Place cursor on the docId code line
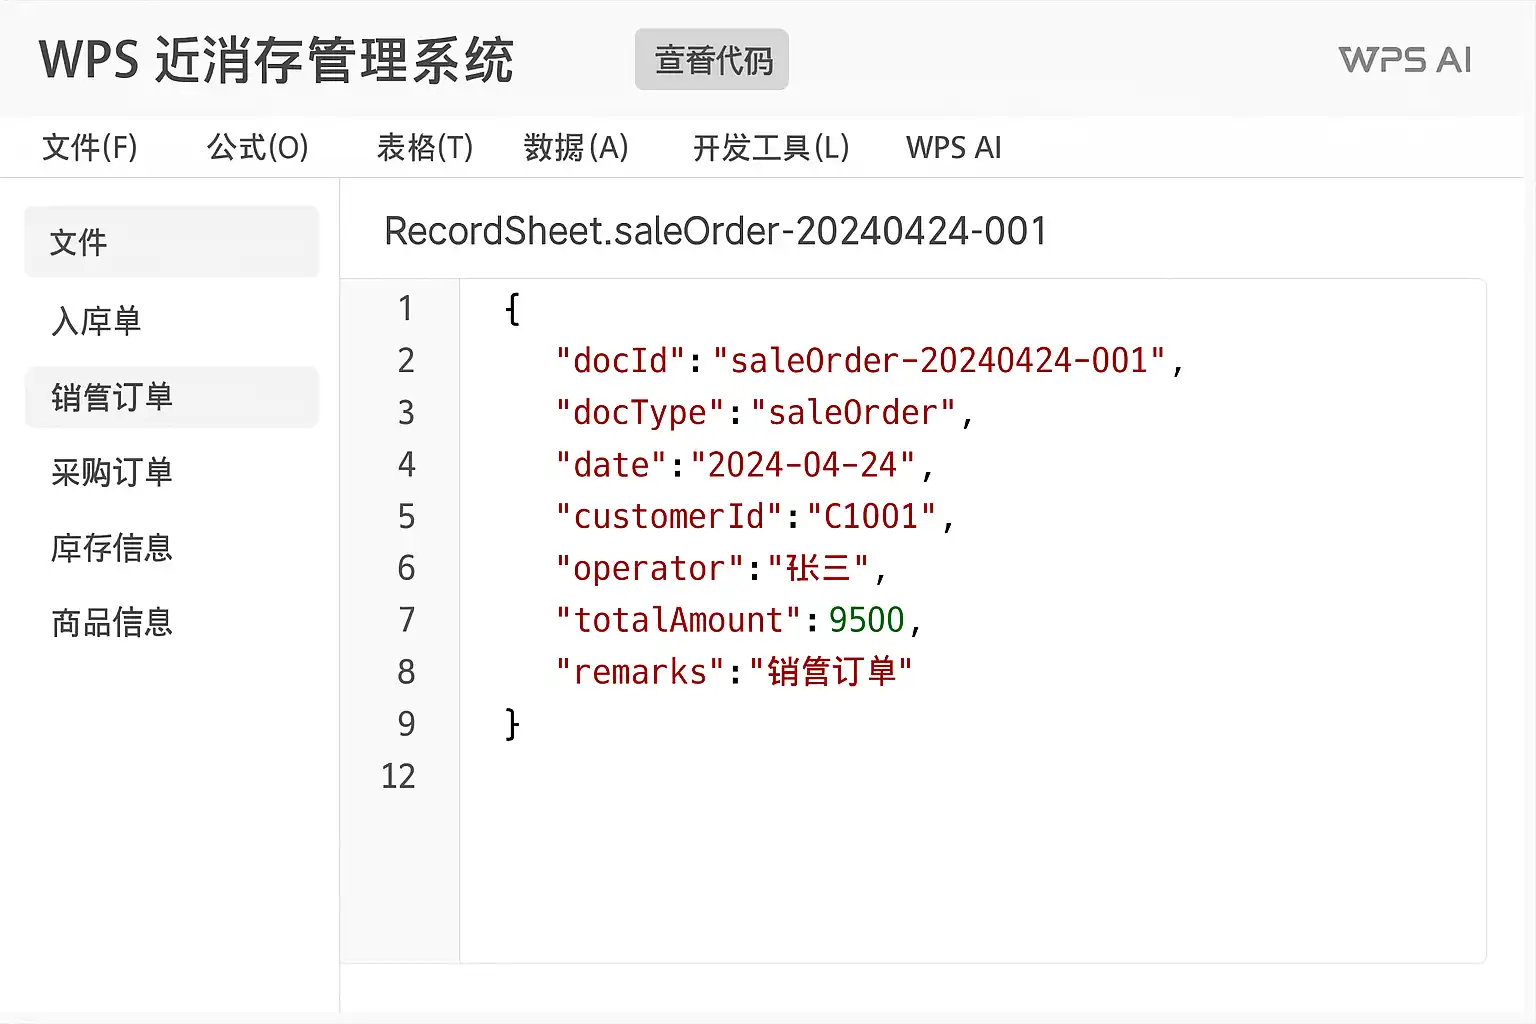The width and height of the screenshot is (1536, 1024). pos(868,361)
